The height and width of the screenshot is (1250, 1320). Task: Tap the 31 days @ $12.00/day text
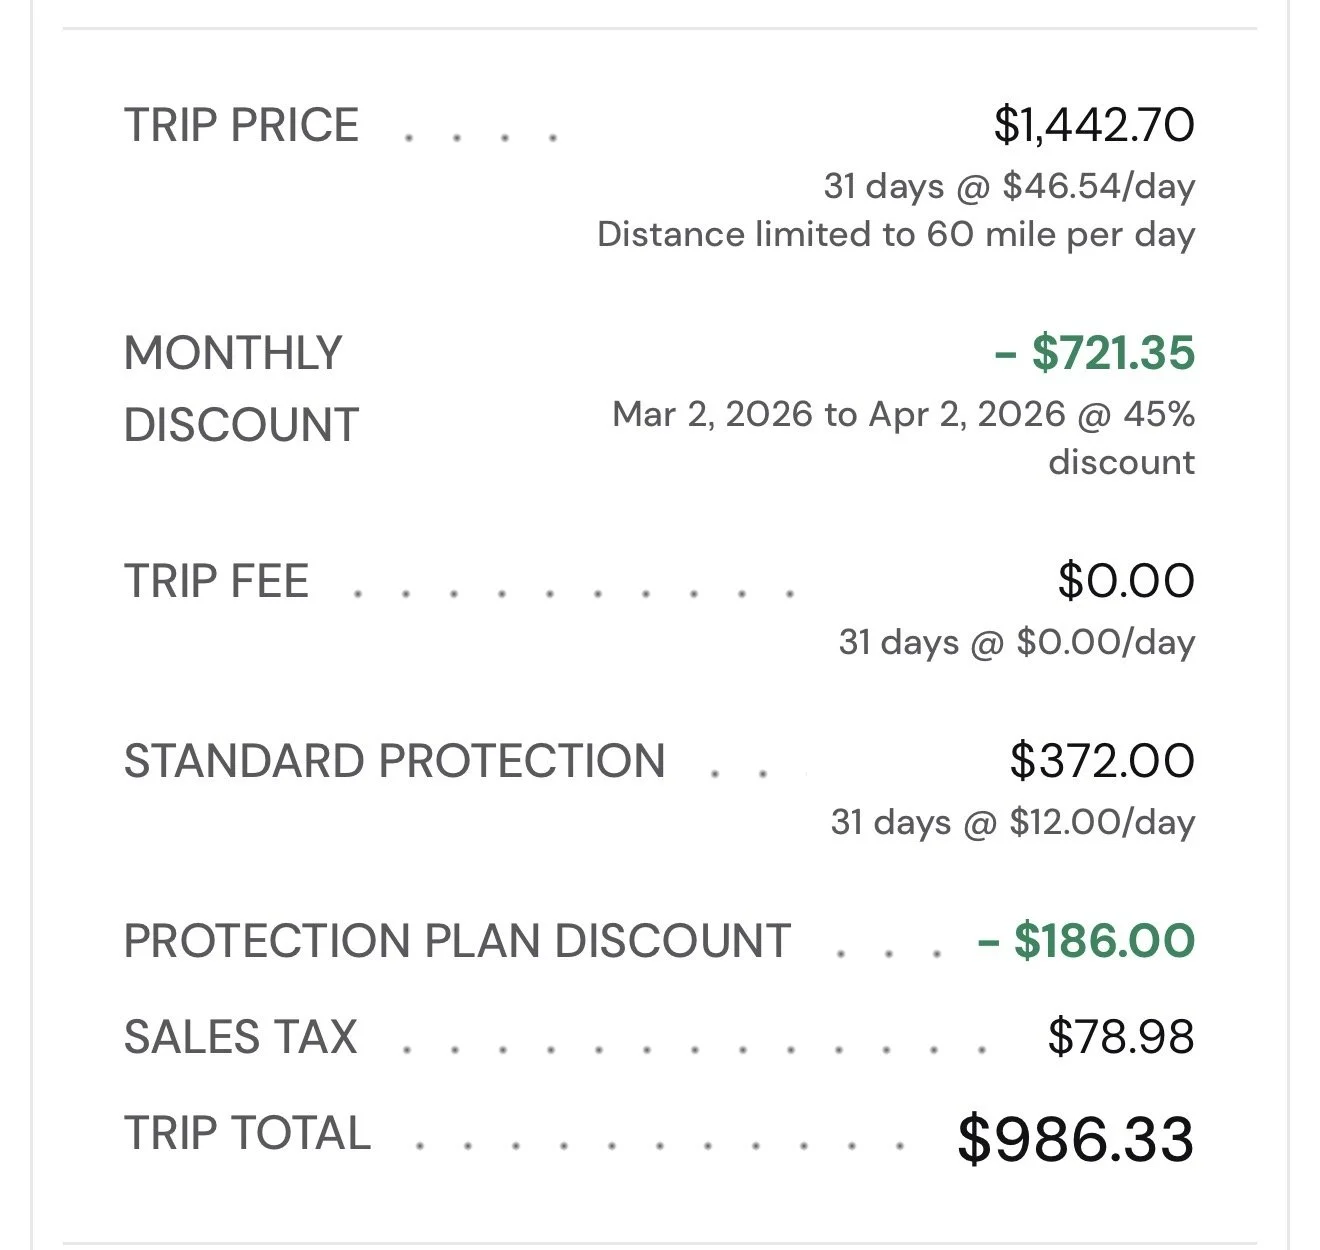click(1012, 822)
